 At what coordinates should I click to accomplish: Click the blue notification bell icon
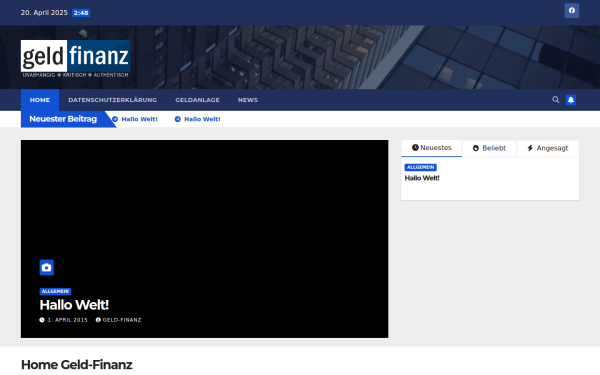click(x=571, y=100)
